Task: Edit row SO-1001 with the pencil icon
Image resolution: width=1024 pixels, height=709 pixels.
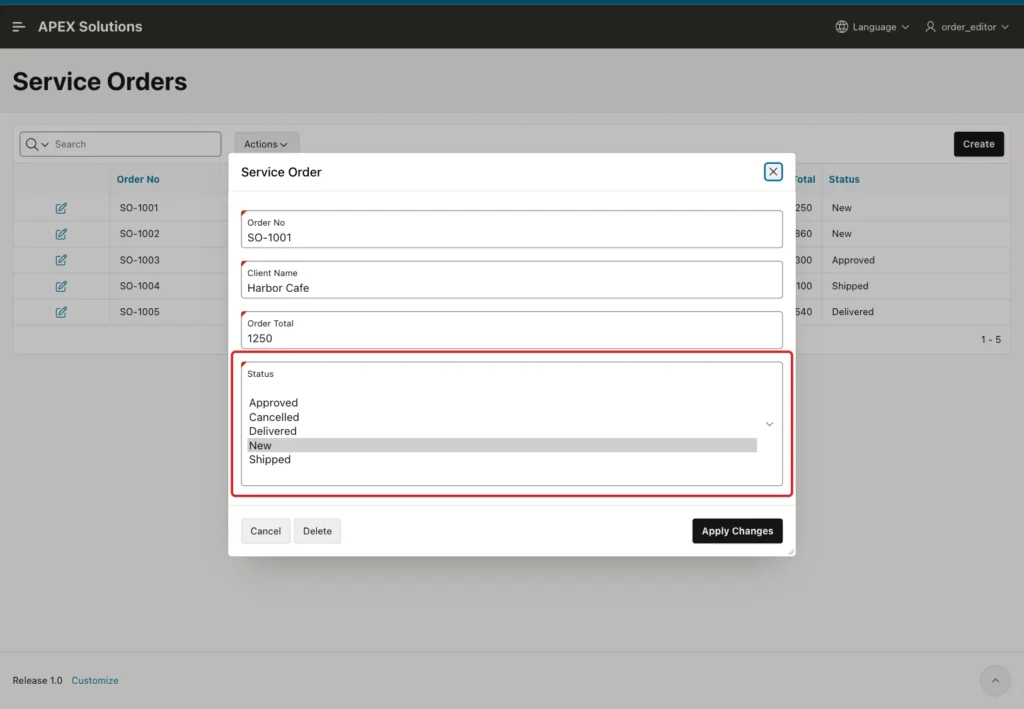Action: pyautogui.click(x=61, y=208)
